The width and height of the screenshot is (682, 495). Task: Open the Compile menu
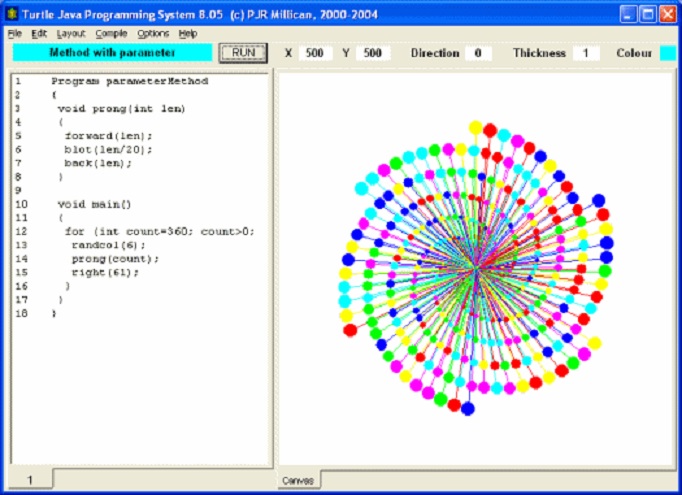111,33
